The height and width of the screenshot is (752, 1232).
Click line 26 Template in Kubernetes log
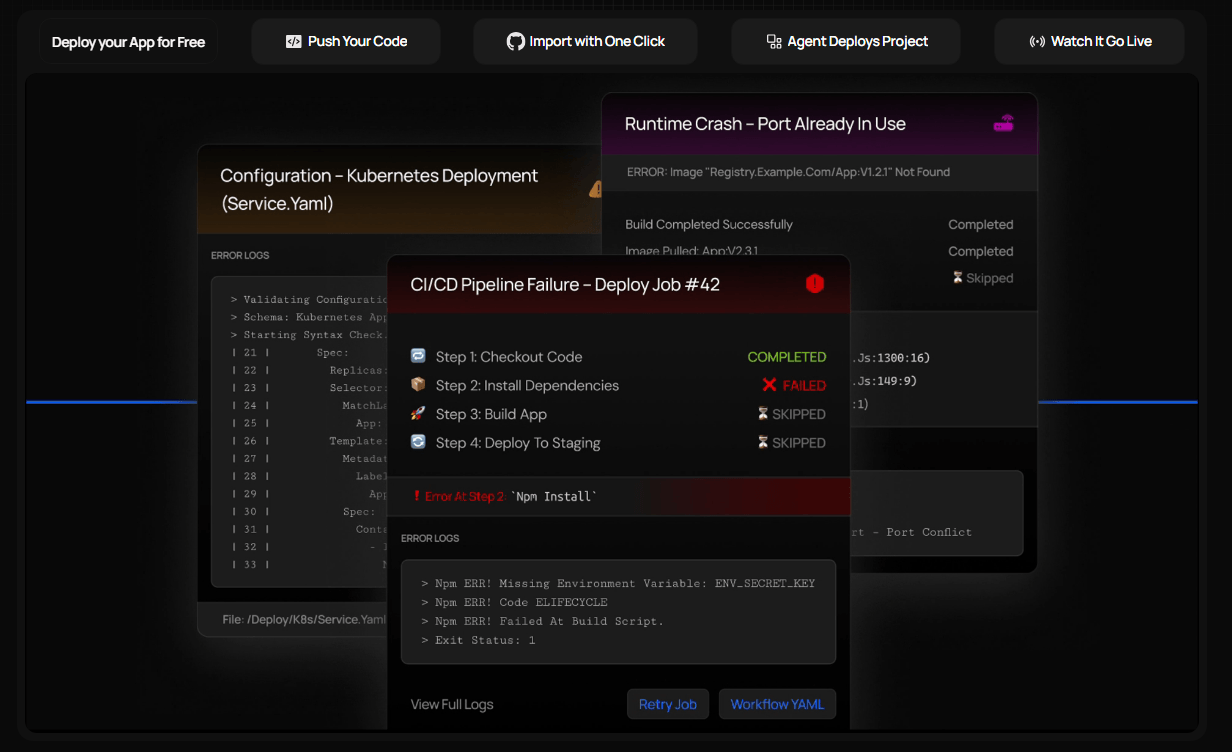tap(308, 441)
